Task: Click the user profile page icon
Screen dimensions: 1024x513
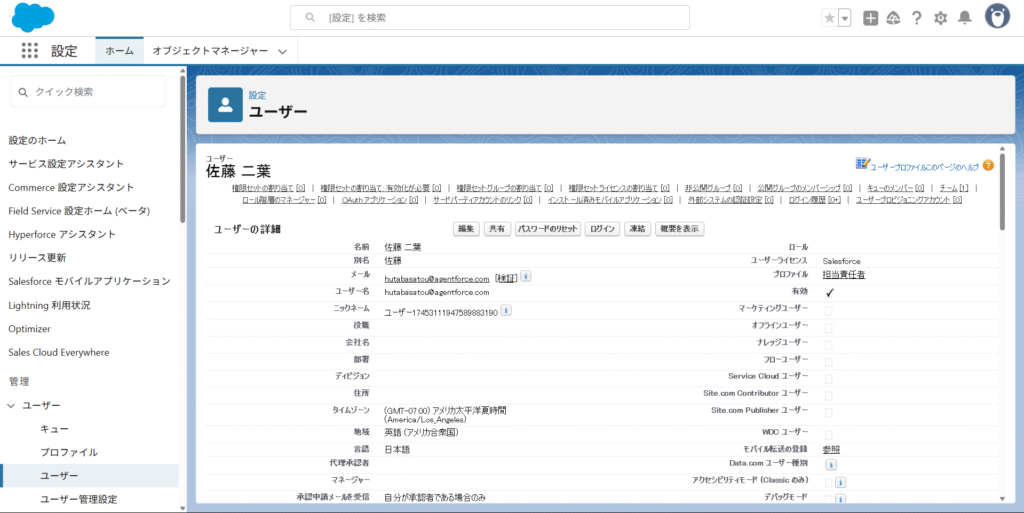Action: coord(862,163)
